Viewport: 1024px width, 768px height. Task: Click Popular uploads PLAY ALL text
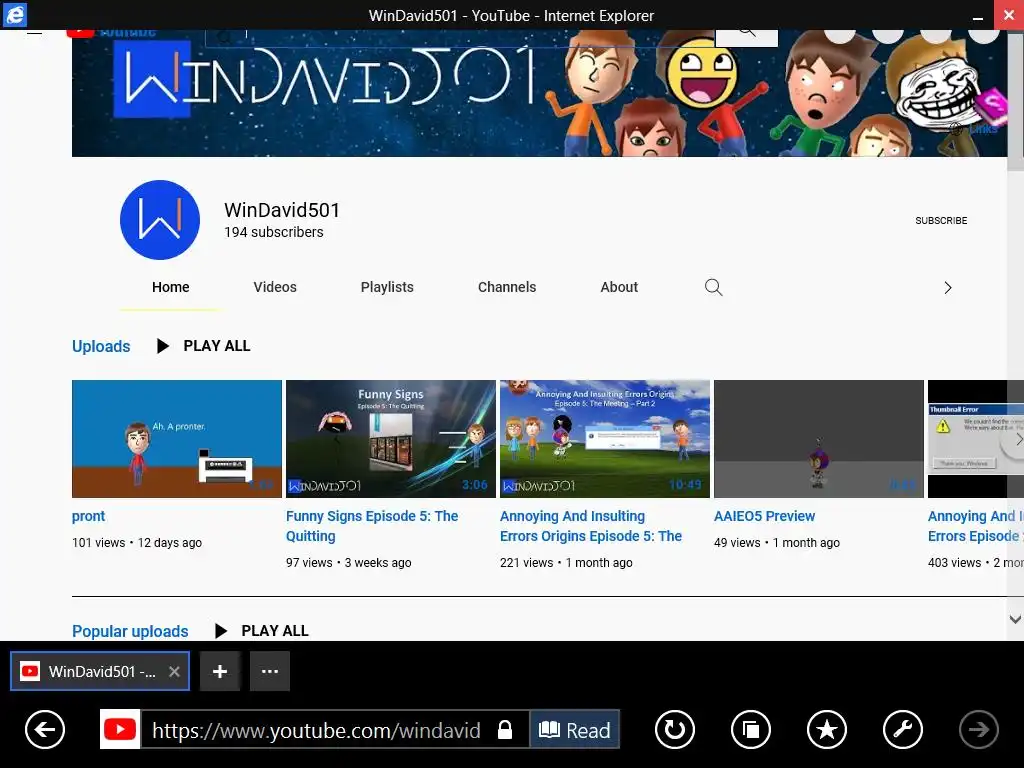275,631
